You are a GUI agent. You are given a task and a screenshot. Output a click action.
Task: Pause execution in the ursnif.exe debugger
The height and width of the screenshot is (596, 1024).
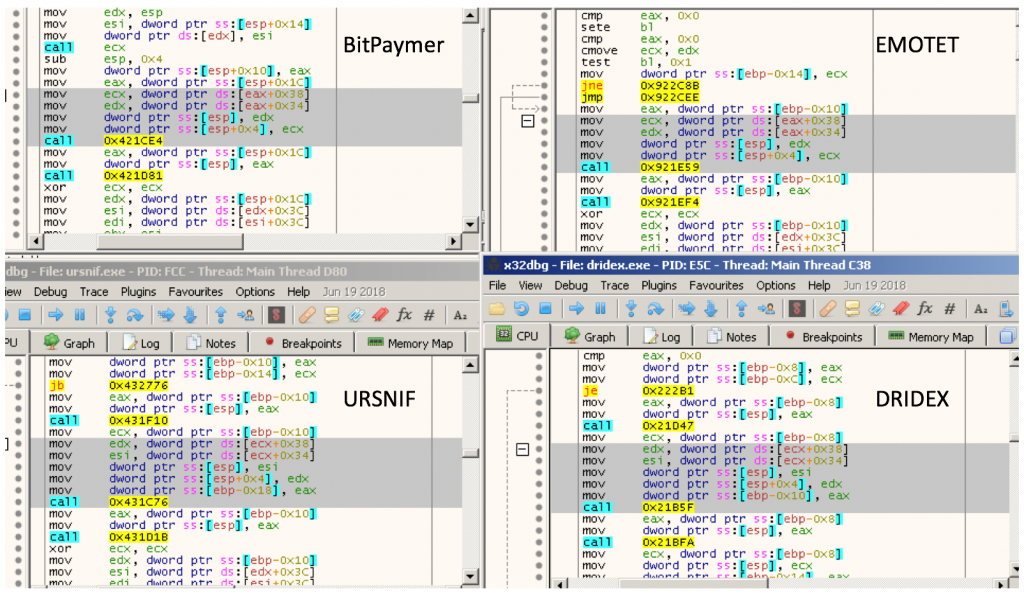[x=79, y=315]
